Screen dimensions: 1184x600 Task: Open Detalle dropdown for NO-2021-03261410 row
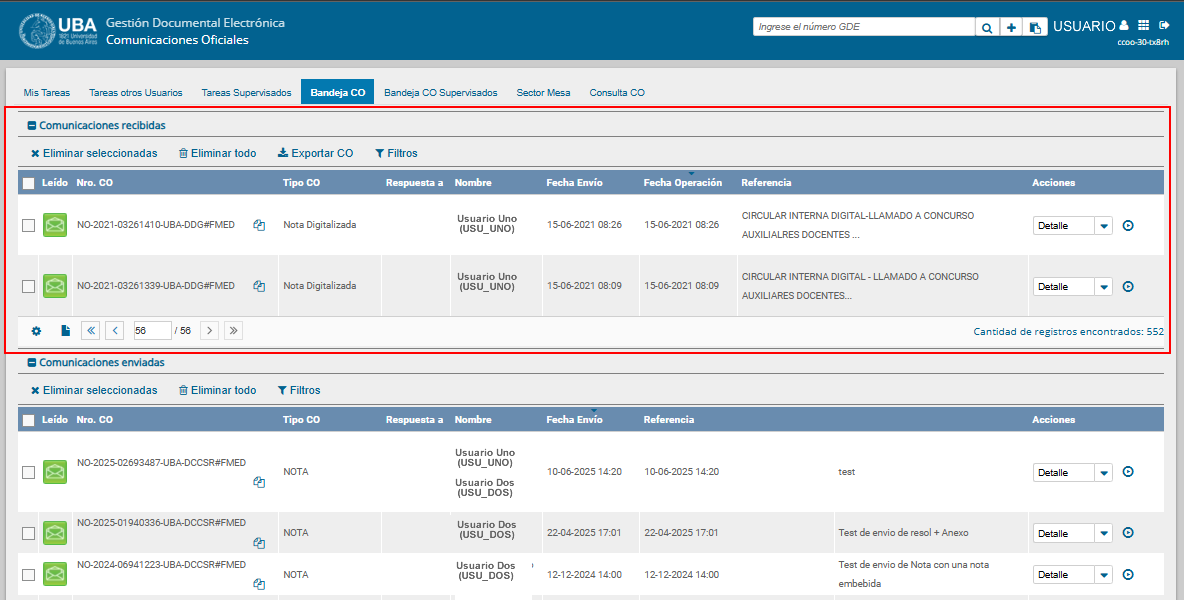pyautogui.click(x=1104, y=226)
